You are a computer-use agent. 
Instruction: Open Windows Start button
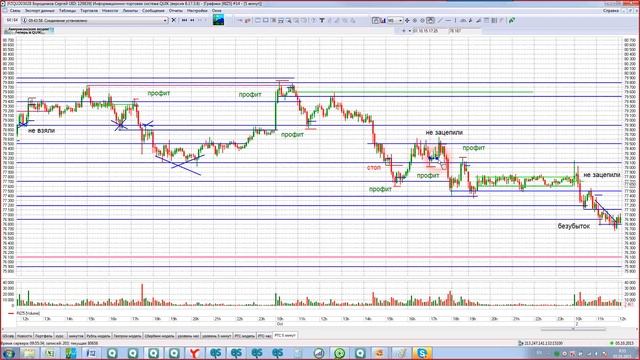[8, 353]
